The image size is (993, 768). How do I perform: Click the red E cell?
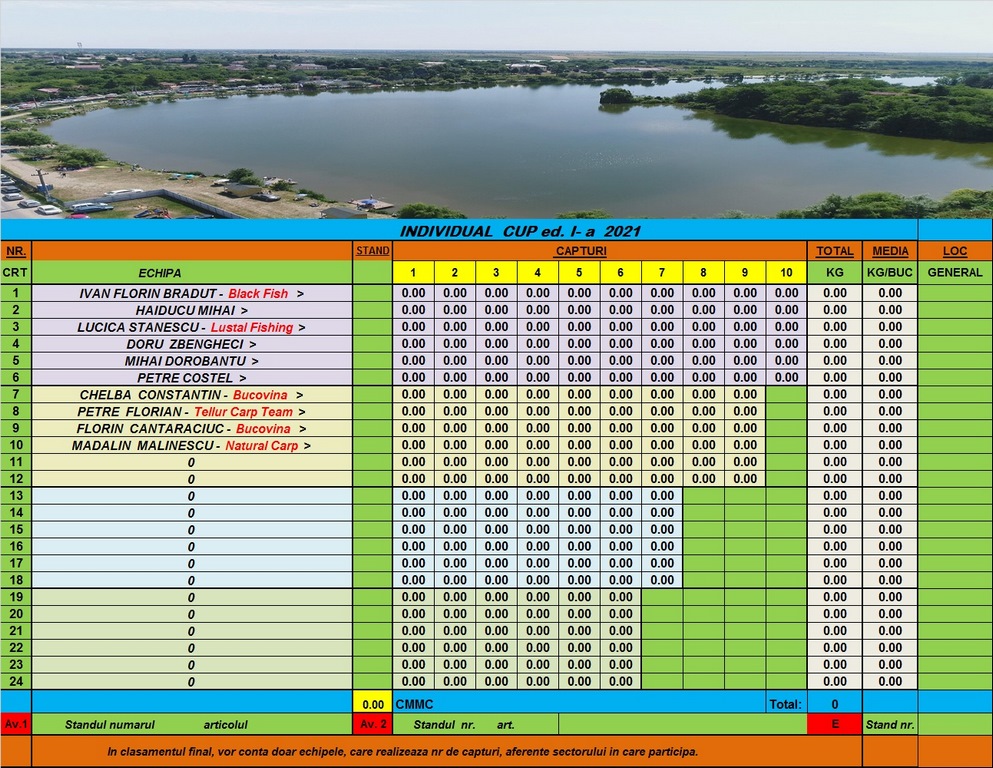[x=834, y=724]
